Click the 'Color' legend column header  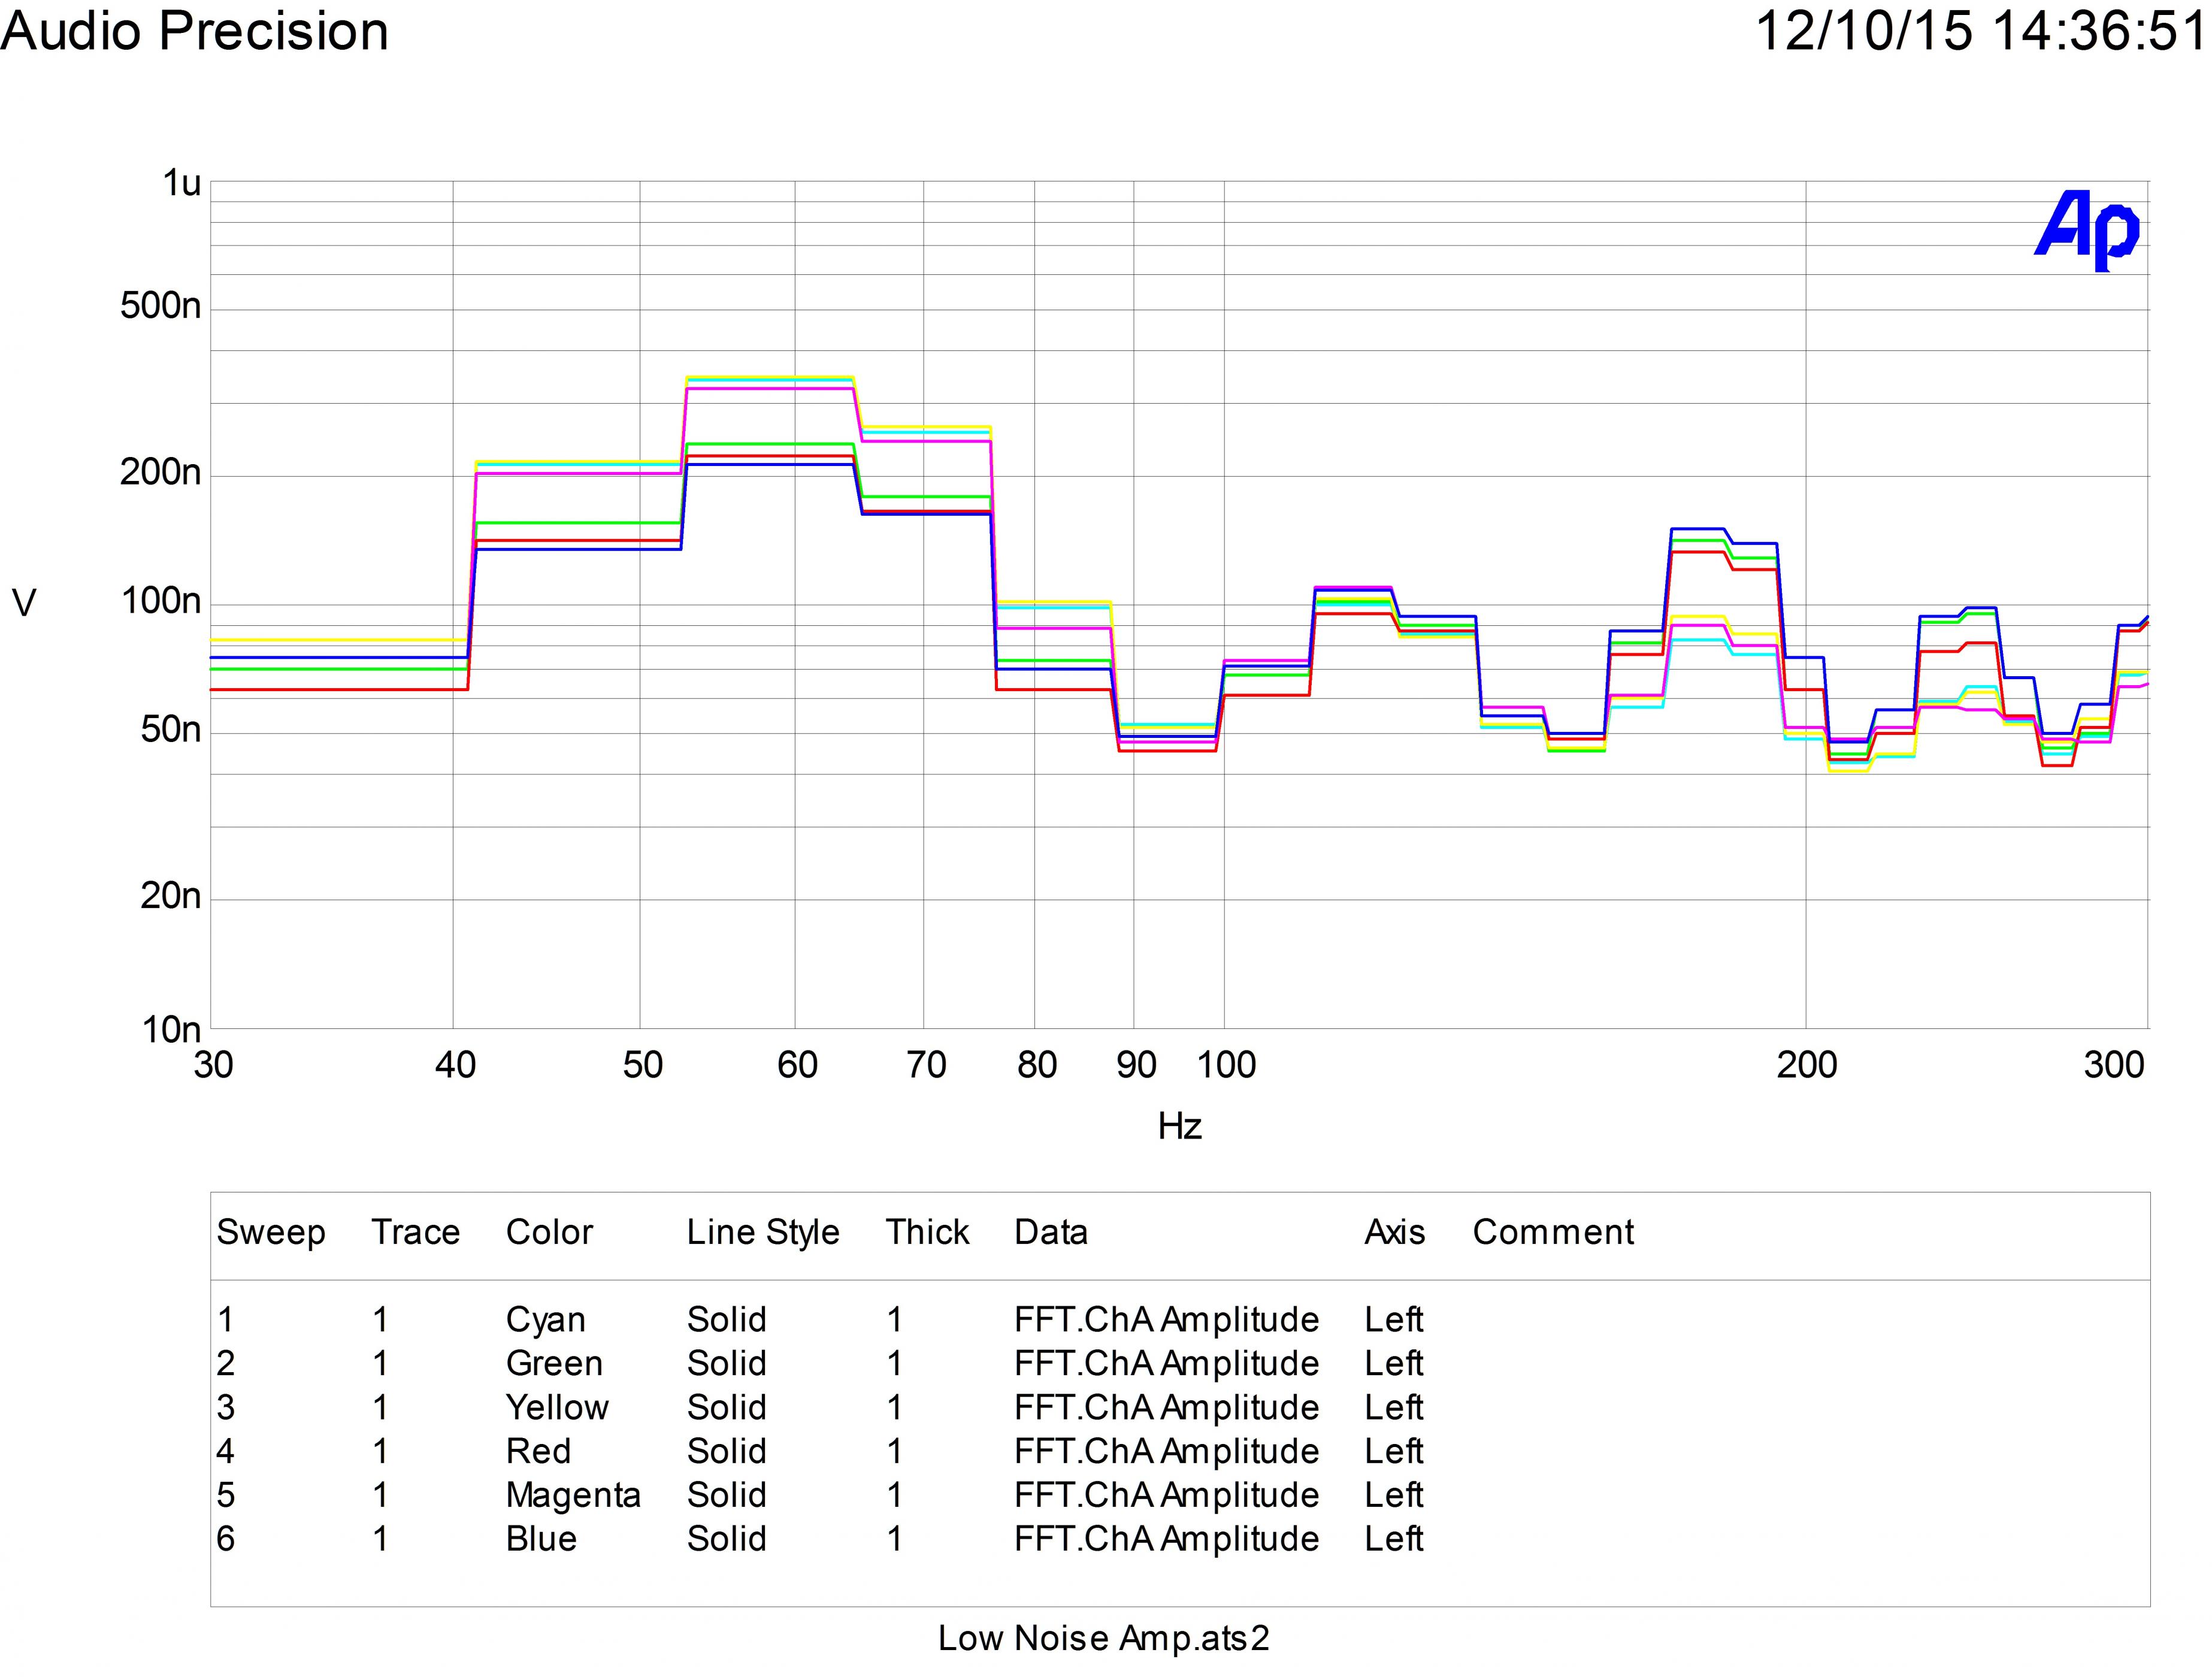[549, 1232]
